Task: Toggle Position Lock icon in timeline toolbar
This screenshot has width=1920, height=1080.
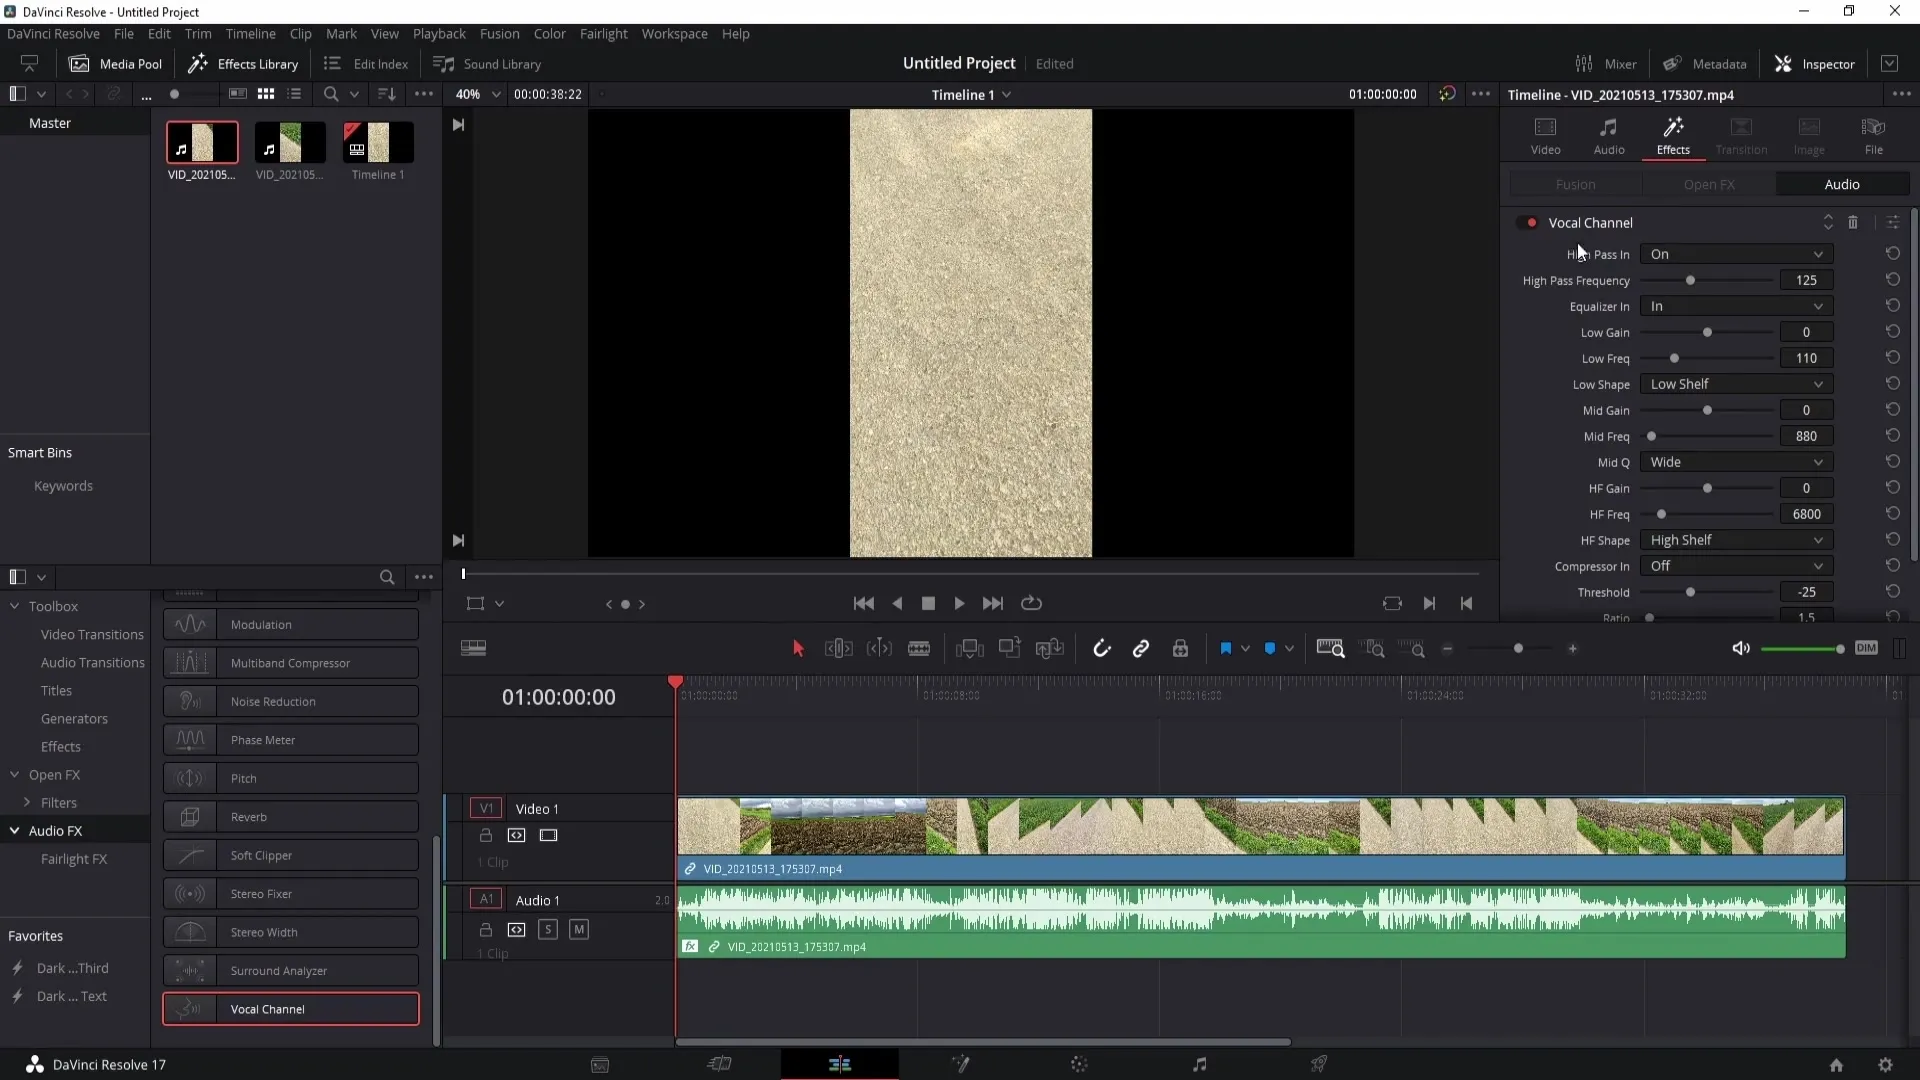Action: point(1180,649)
